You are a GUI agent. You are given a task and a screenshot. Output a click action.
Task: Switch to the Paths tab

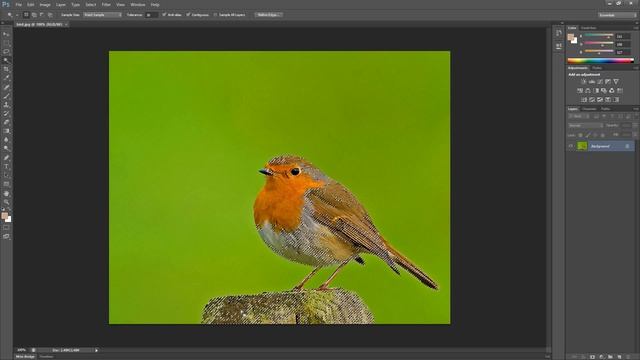pyautogui.click(x=606, y=109)
